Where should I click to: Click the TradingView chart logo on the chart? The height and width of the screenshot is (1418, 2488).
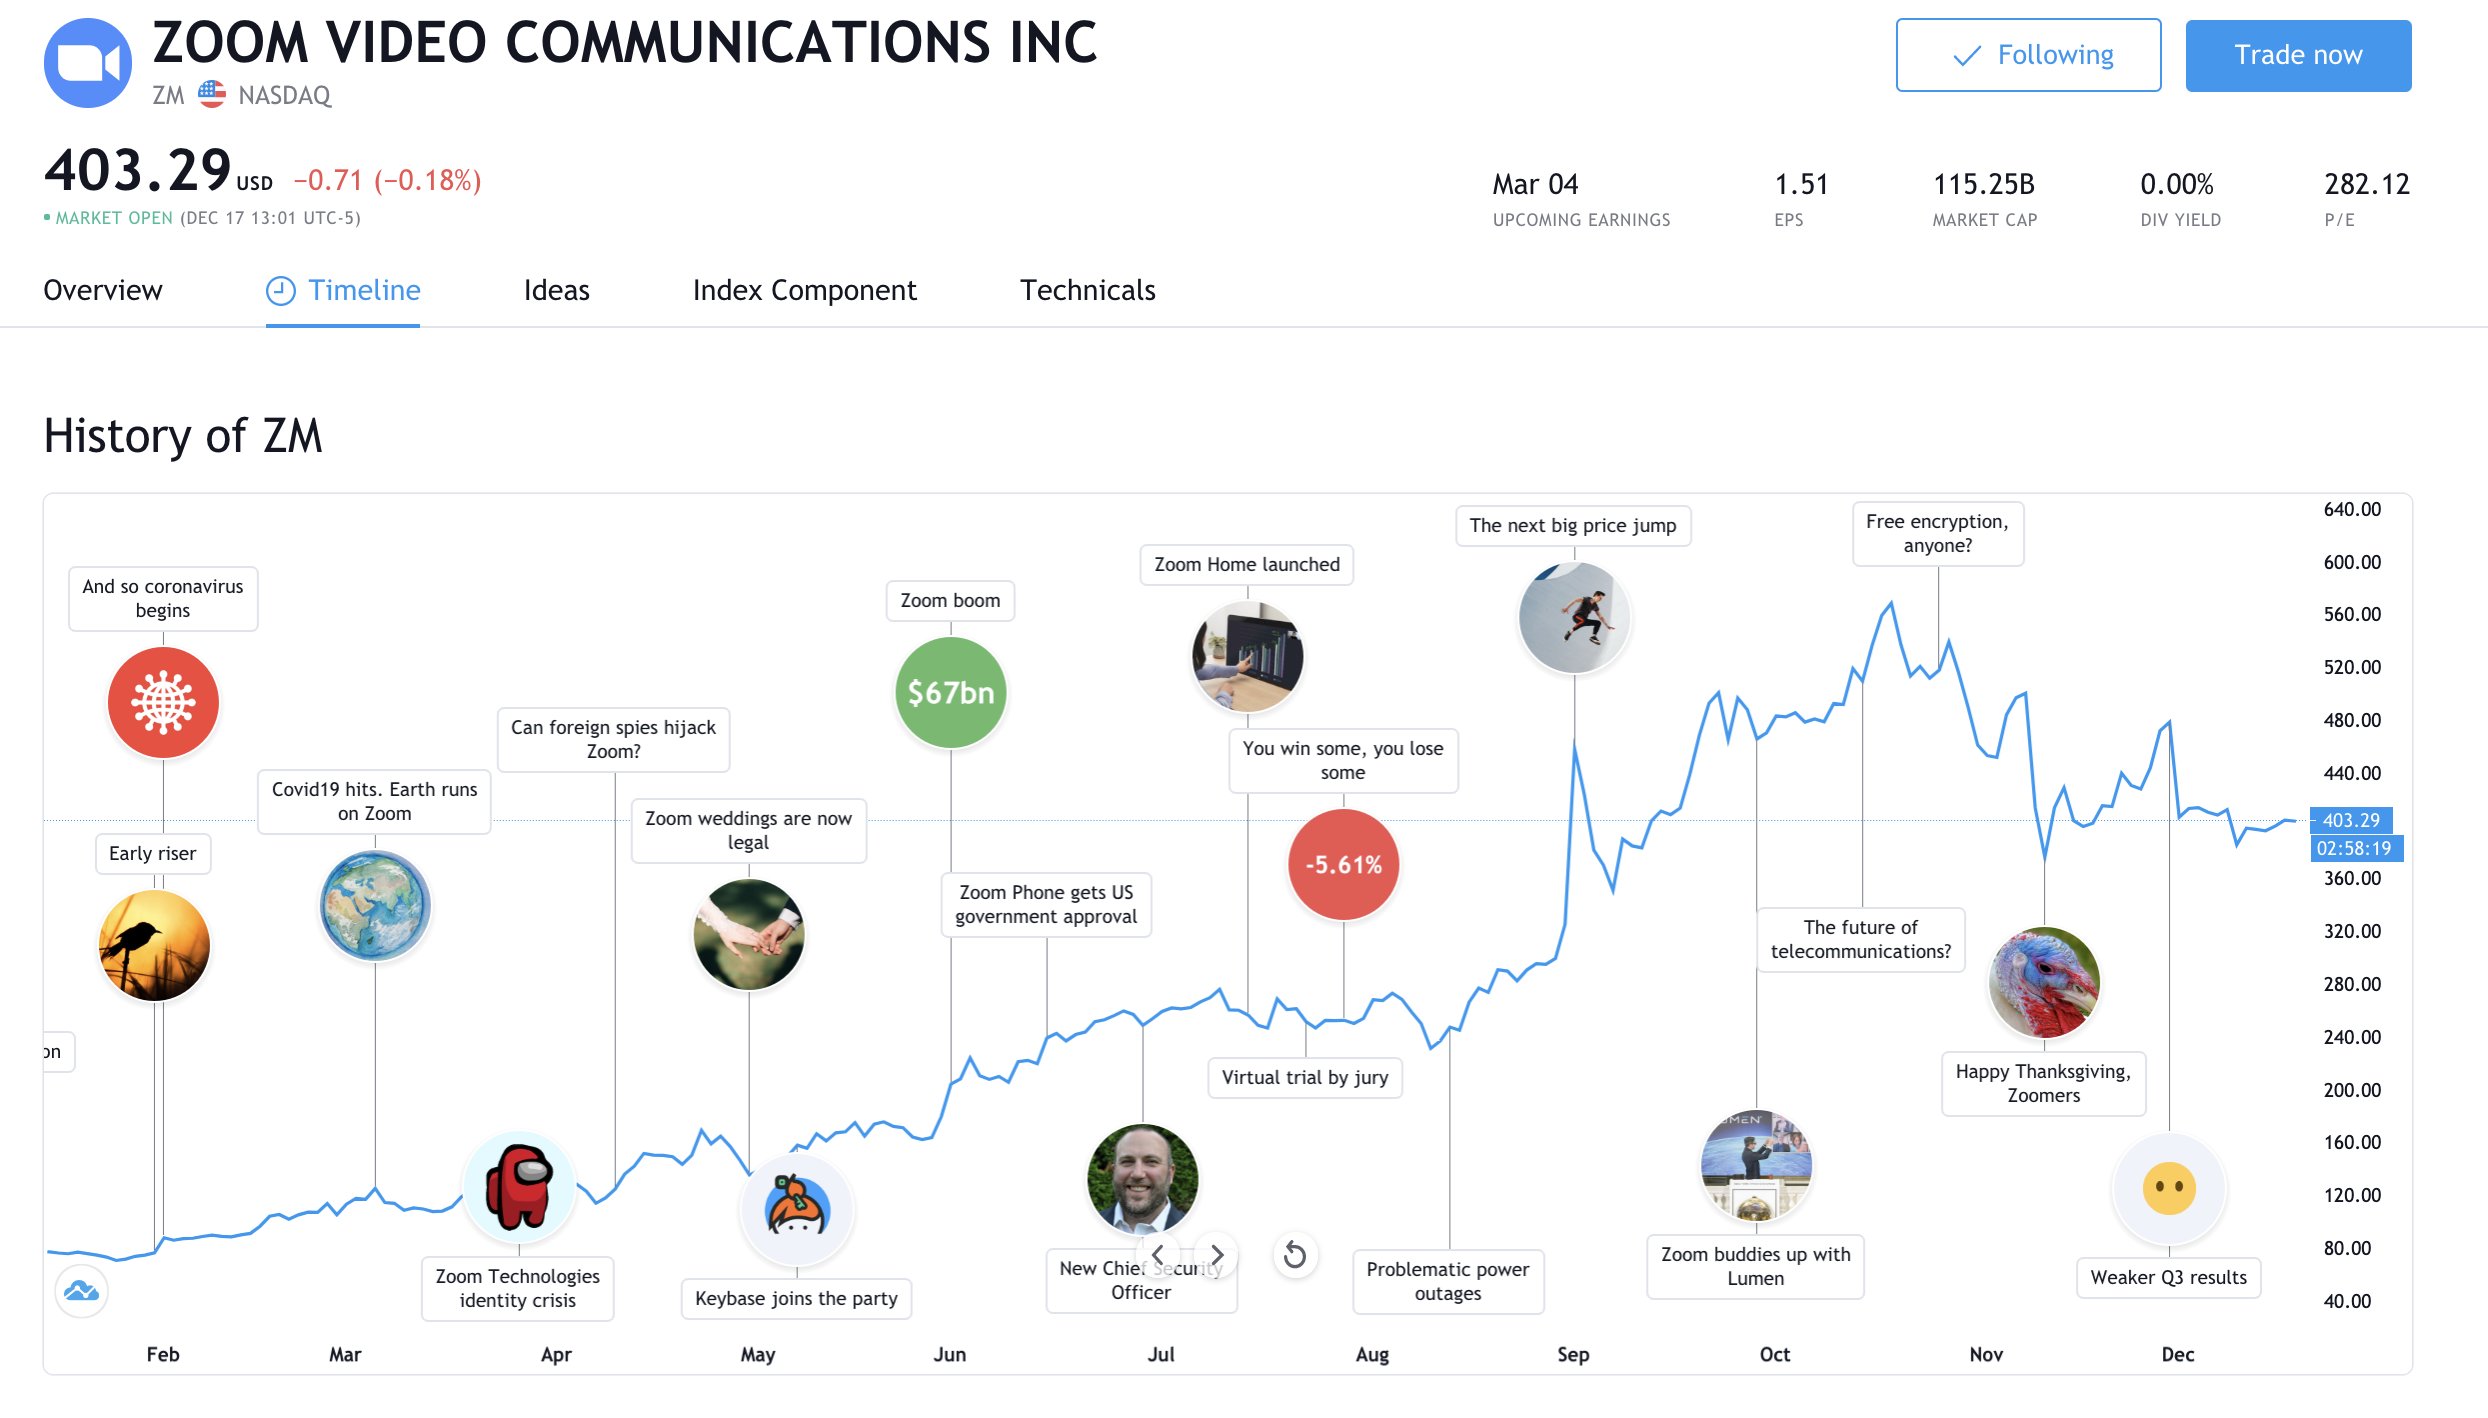(81, 1290)
